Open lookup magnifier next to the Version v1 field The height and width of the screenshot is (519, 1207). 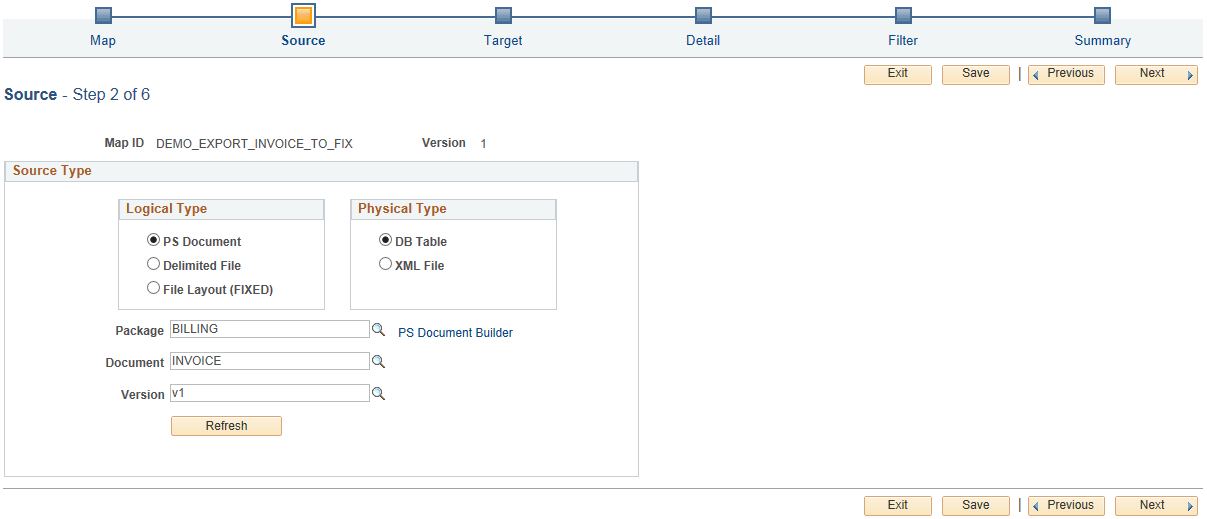378,394
